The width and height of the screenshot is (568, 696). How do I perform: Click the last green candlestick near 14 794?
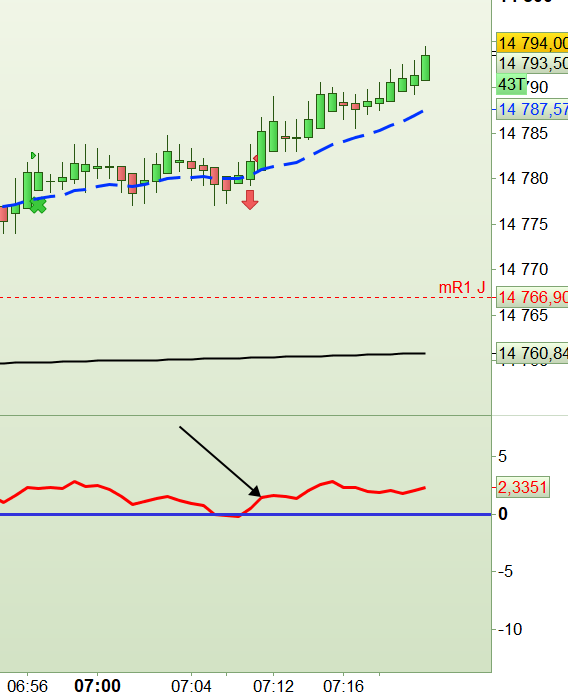click(426, 67)
